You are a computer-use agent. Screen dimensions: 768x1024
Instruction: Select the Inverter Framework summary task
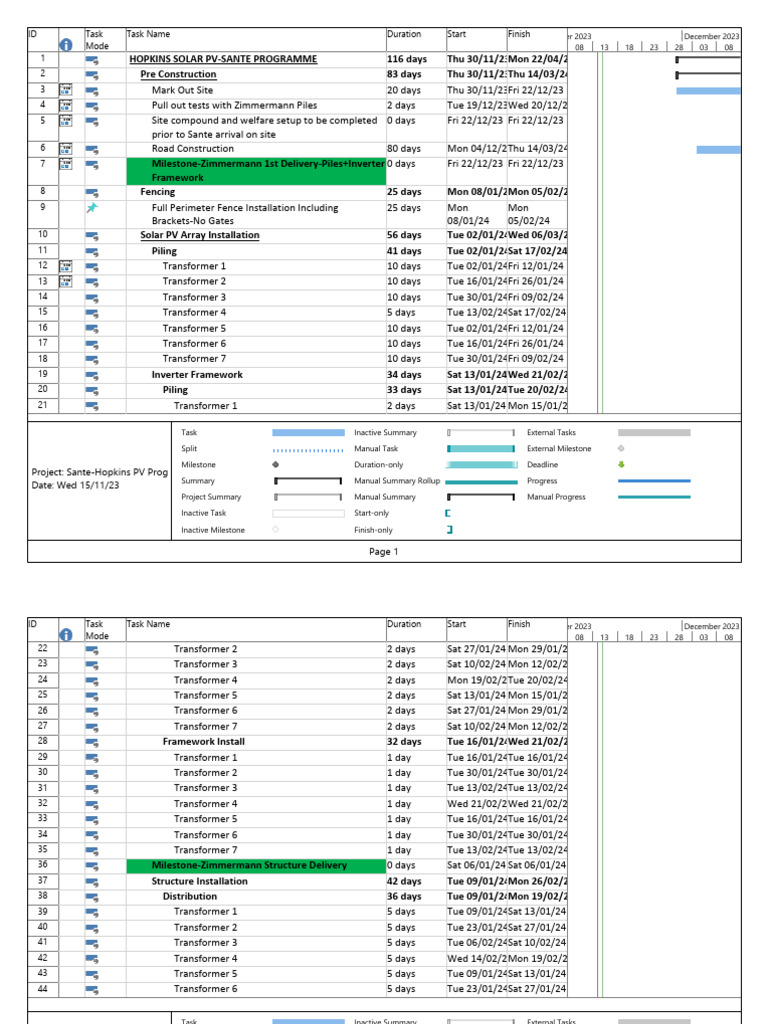(x=197, y=375)
